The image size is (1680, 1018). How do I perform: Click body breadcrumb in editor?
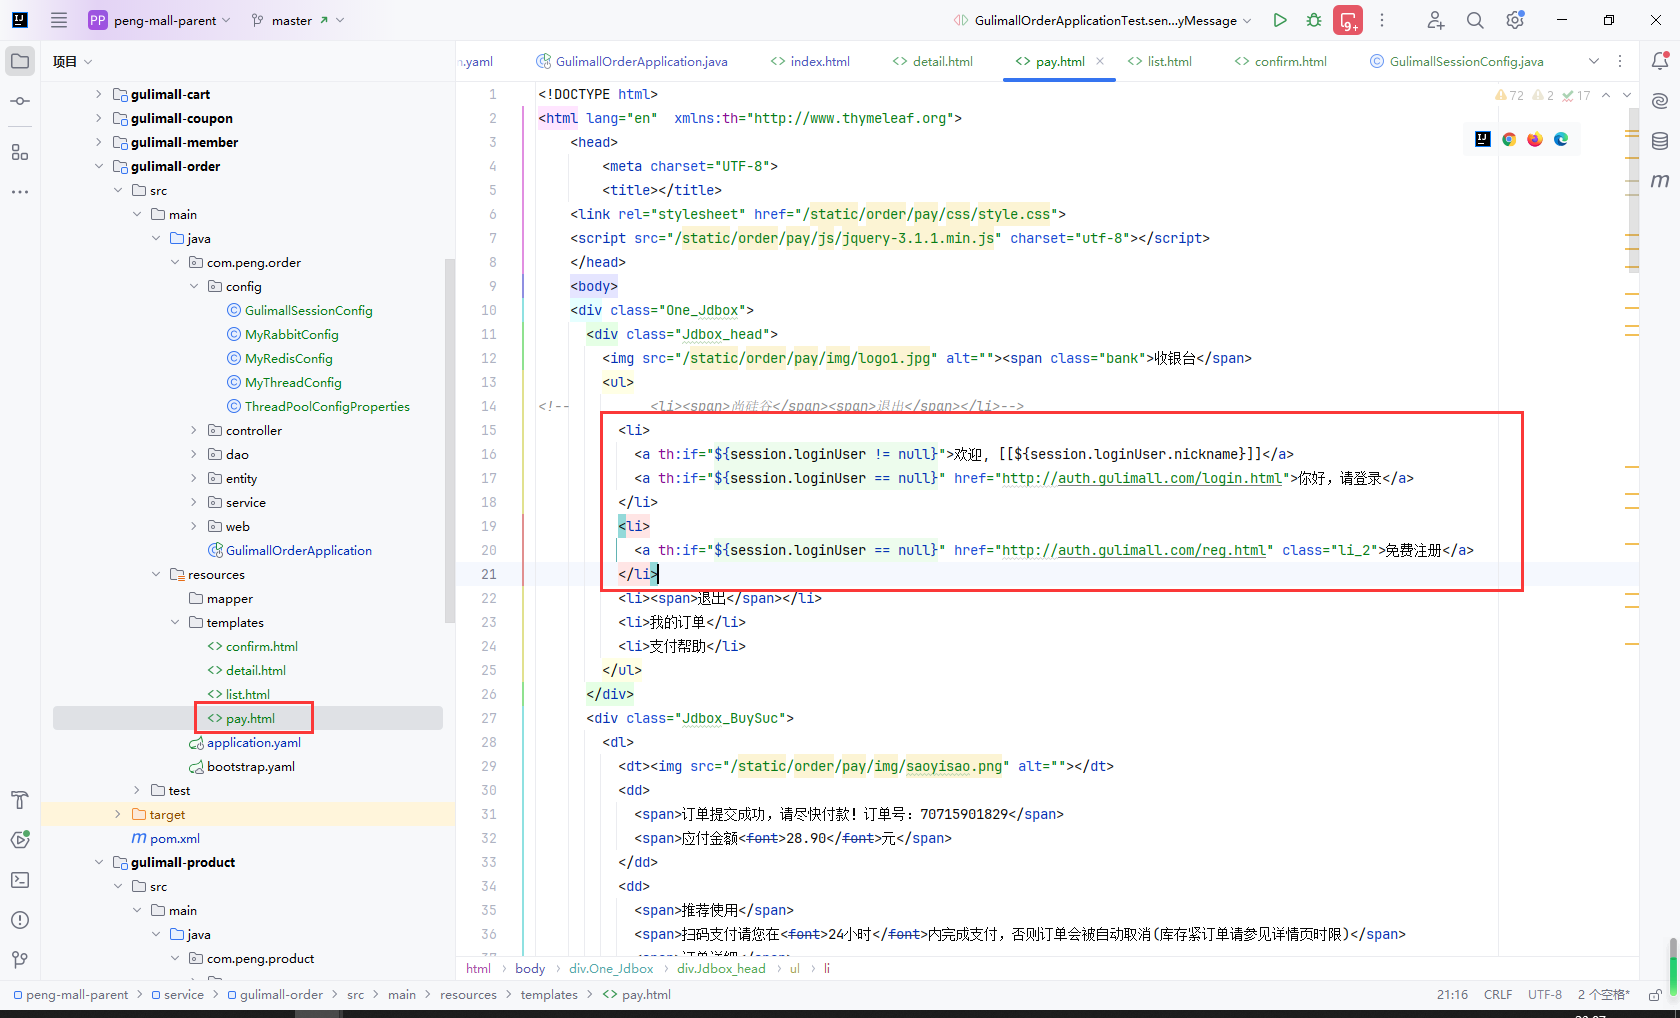[530, 968]
